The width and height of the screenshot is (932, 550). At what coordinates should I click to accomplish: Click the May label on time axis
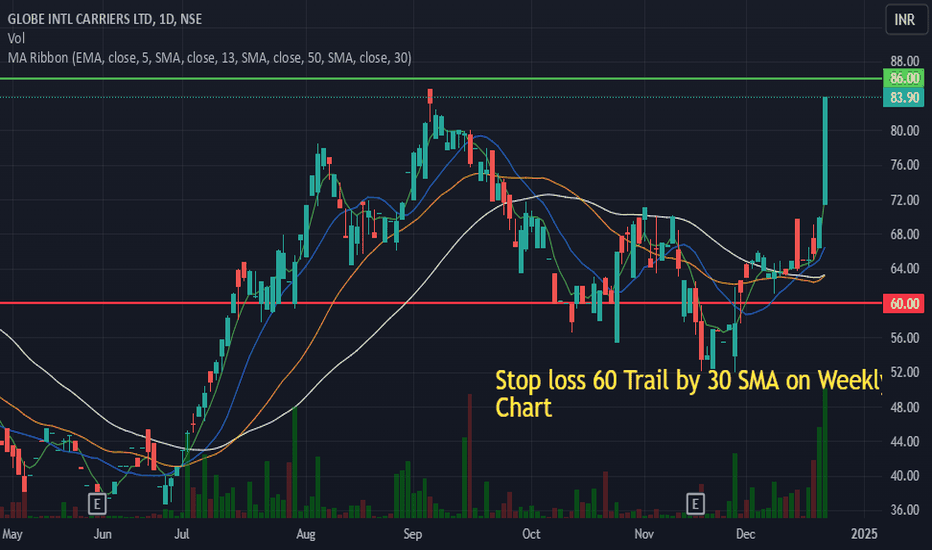pyautogui.click(x=12, y=534)
